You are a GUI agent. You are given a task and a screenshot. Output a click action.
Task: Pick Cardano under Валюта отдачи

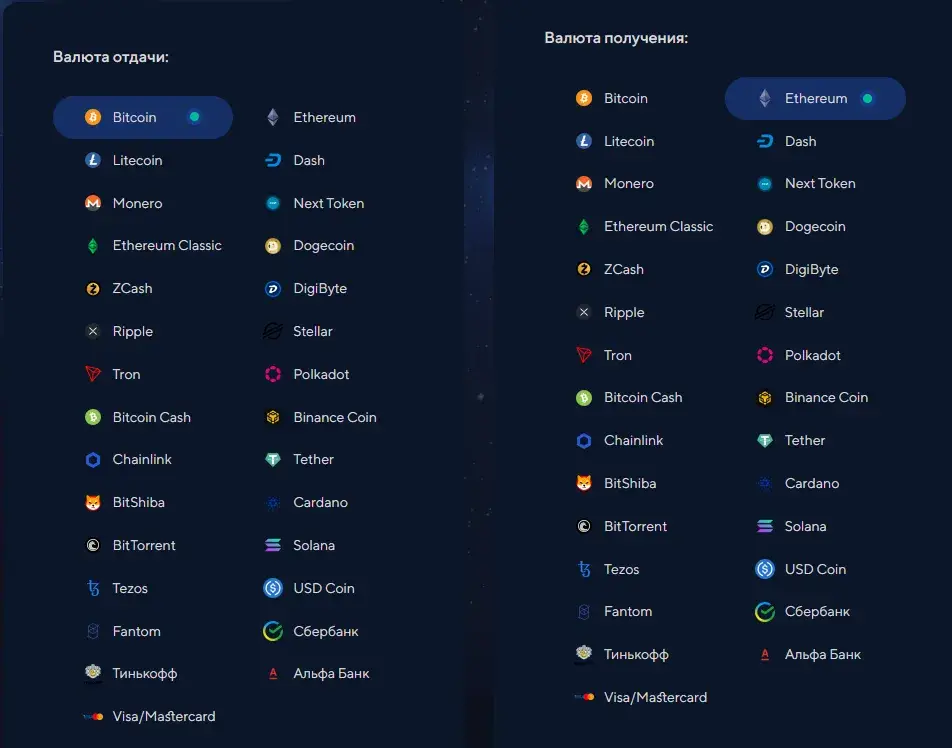(x=306, y=502)
